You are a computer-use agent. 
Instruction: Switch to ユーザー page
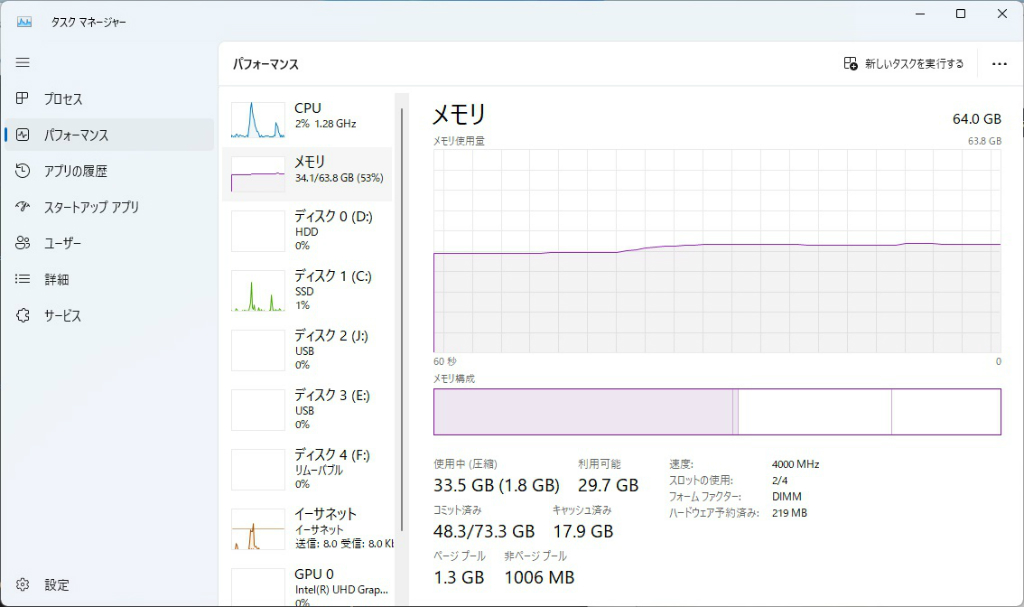click(109, 243)
